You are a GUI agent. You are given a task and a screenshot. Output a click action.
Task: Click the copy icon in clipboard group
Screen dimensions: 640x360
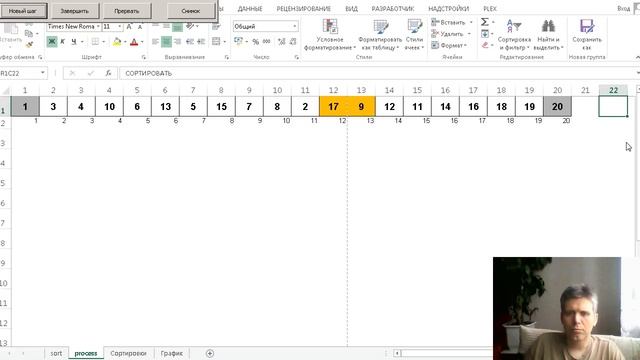[x=29, y=33]
